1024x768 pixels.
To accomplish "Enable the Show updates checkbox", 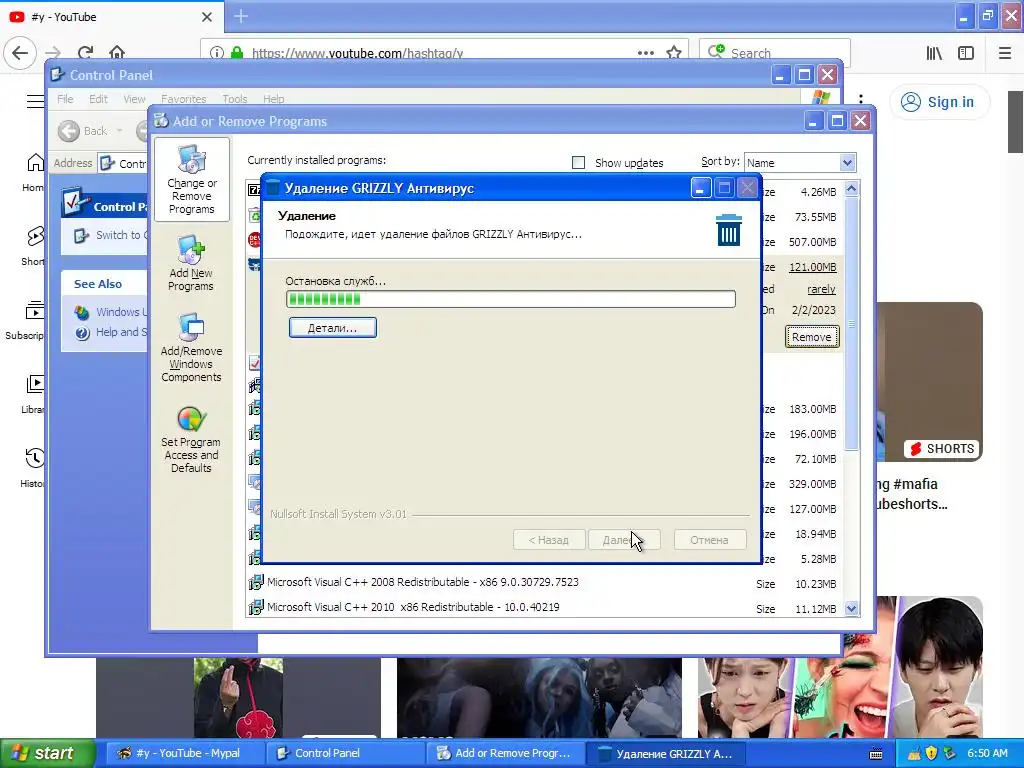I will [x=578, y=163].
